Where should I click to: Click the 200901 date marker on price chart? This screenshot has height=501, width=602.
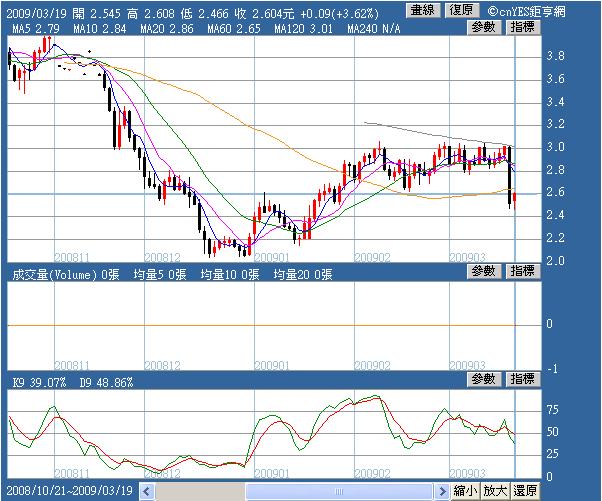click(271, 257)
